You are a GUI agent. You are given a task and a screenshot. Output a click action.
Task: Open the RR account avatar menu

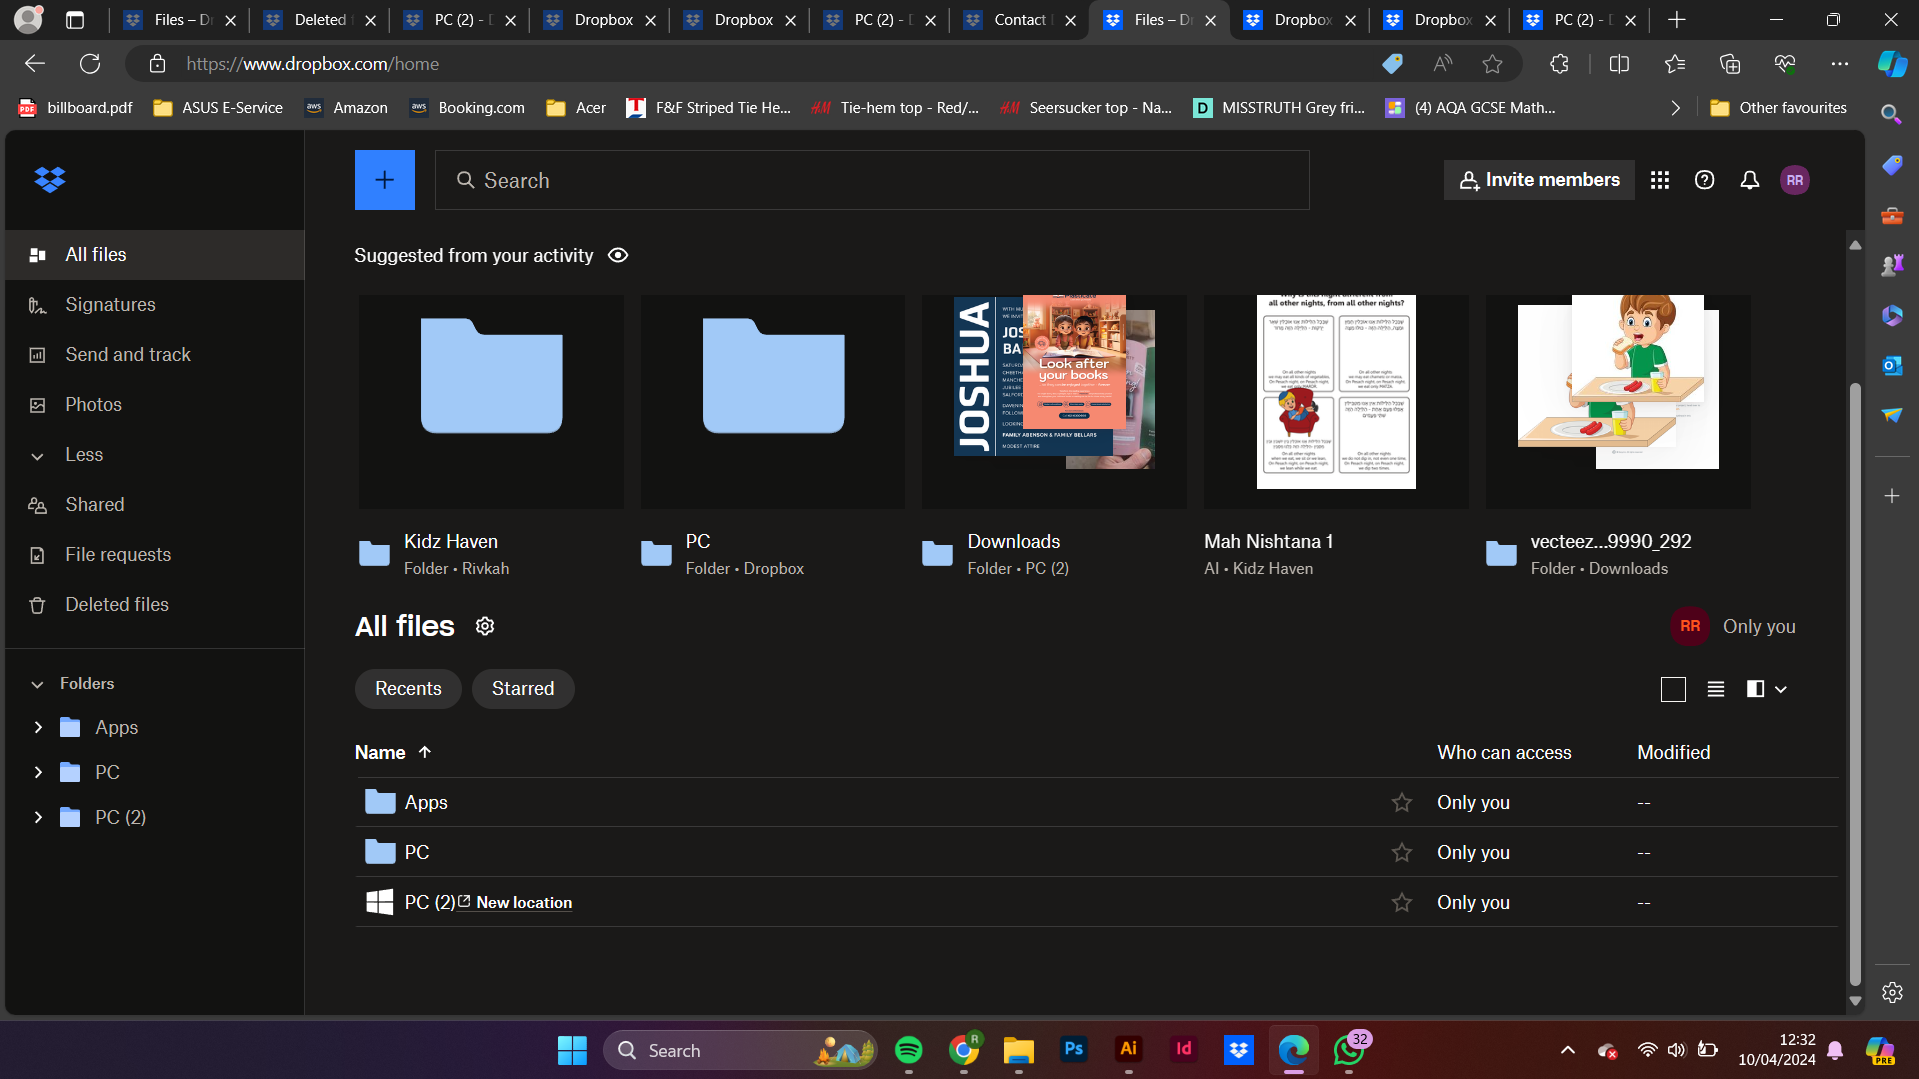coord(1795,180)
